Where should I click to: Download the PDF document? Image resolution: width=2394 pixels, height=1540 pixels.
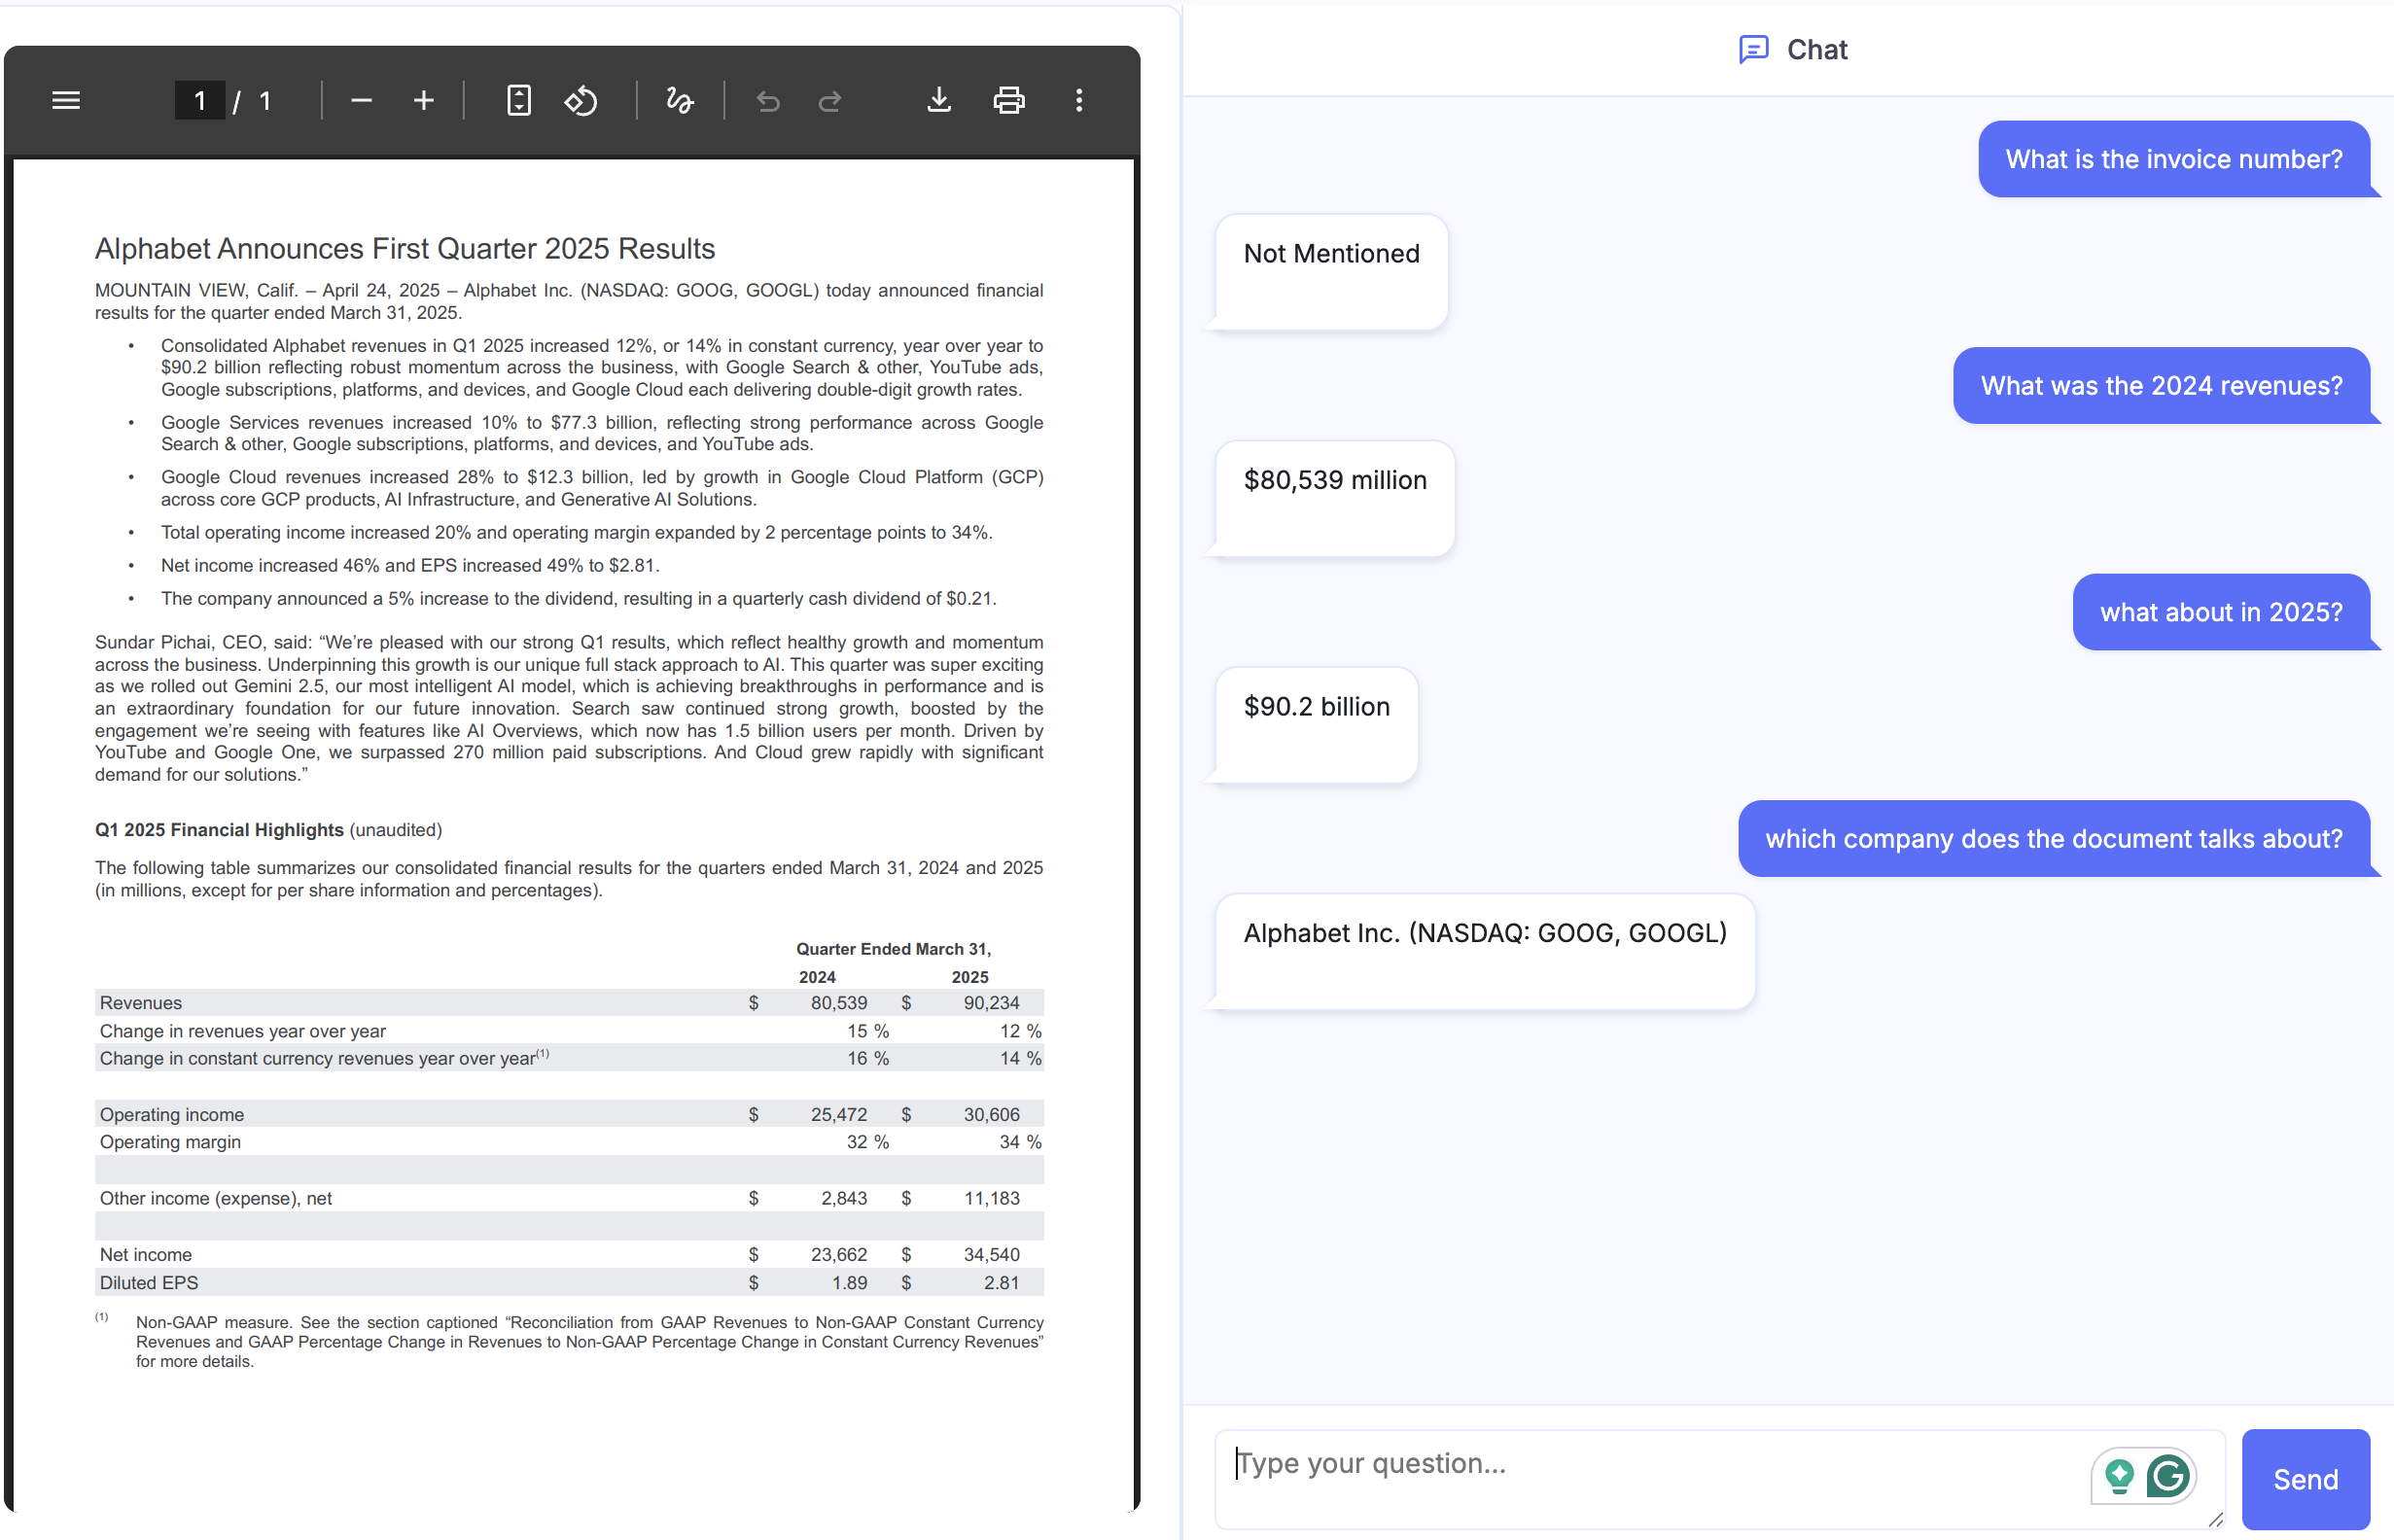(x=938, y=100)
